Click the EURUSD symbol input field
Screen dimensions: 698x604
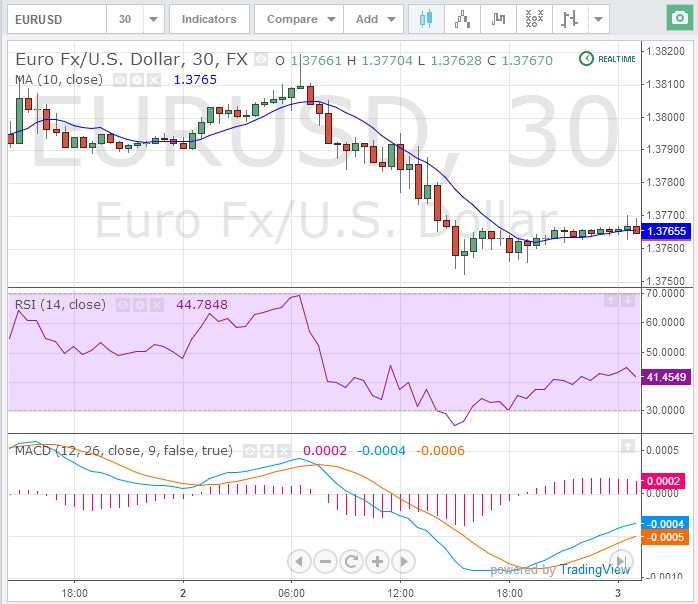tap(57, 19)
